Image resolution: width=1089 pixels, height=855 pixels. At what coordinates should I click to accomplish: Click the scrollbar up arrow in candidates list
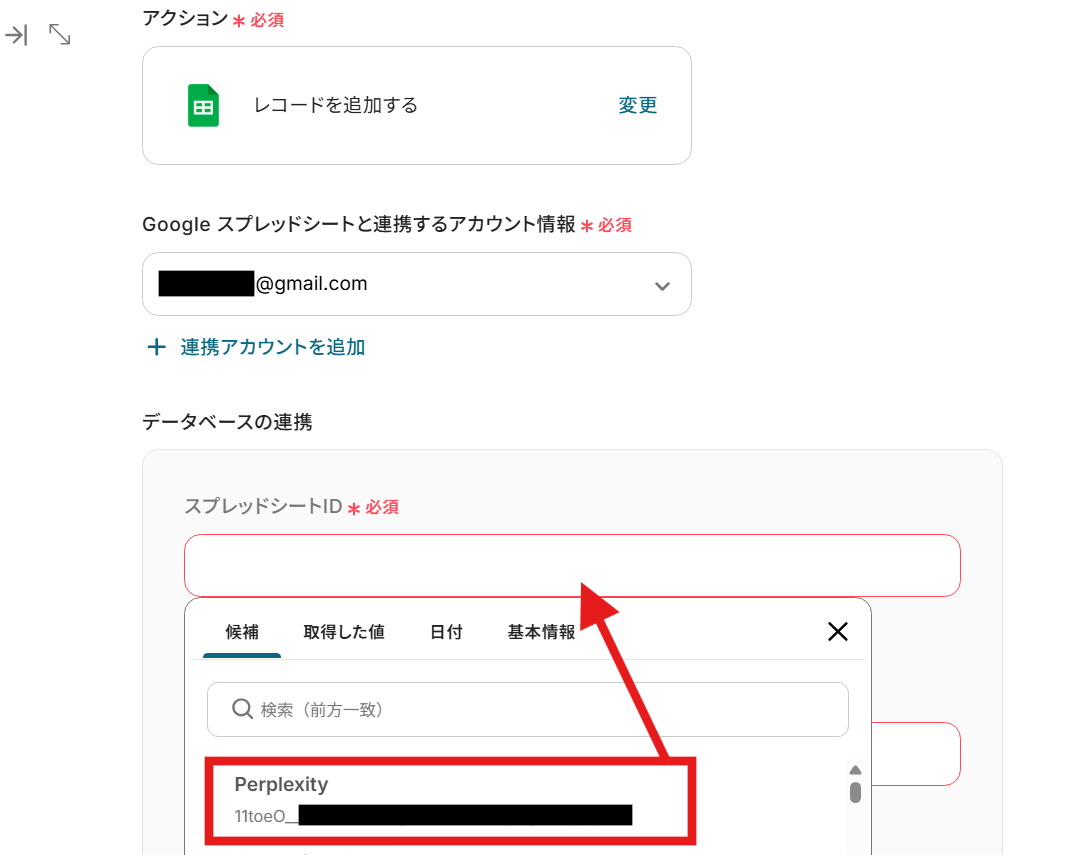[x=856, y=770]
